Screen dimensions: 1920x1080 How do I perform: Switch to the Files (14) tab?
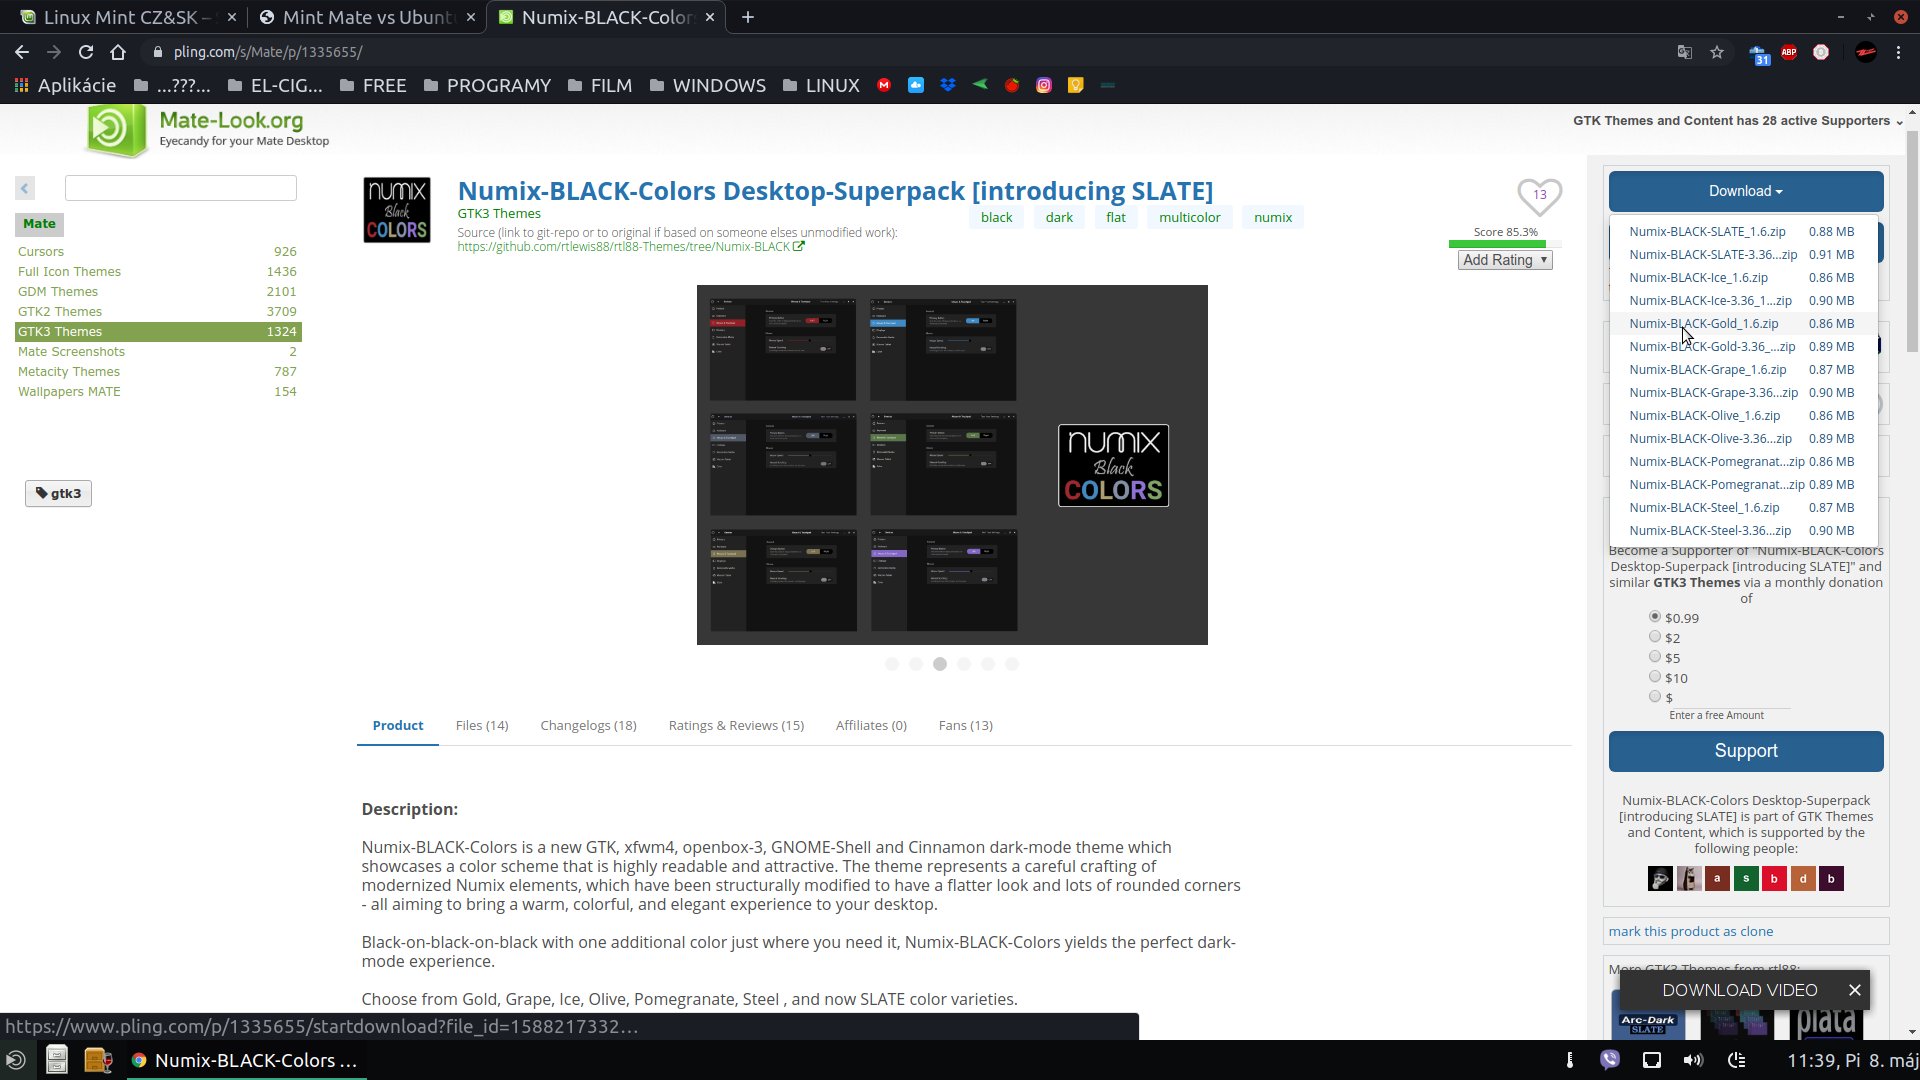coord(481,725)
